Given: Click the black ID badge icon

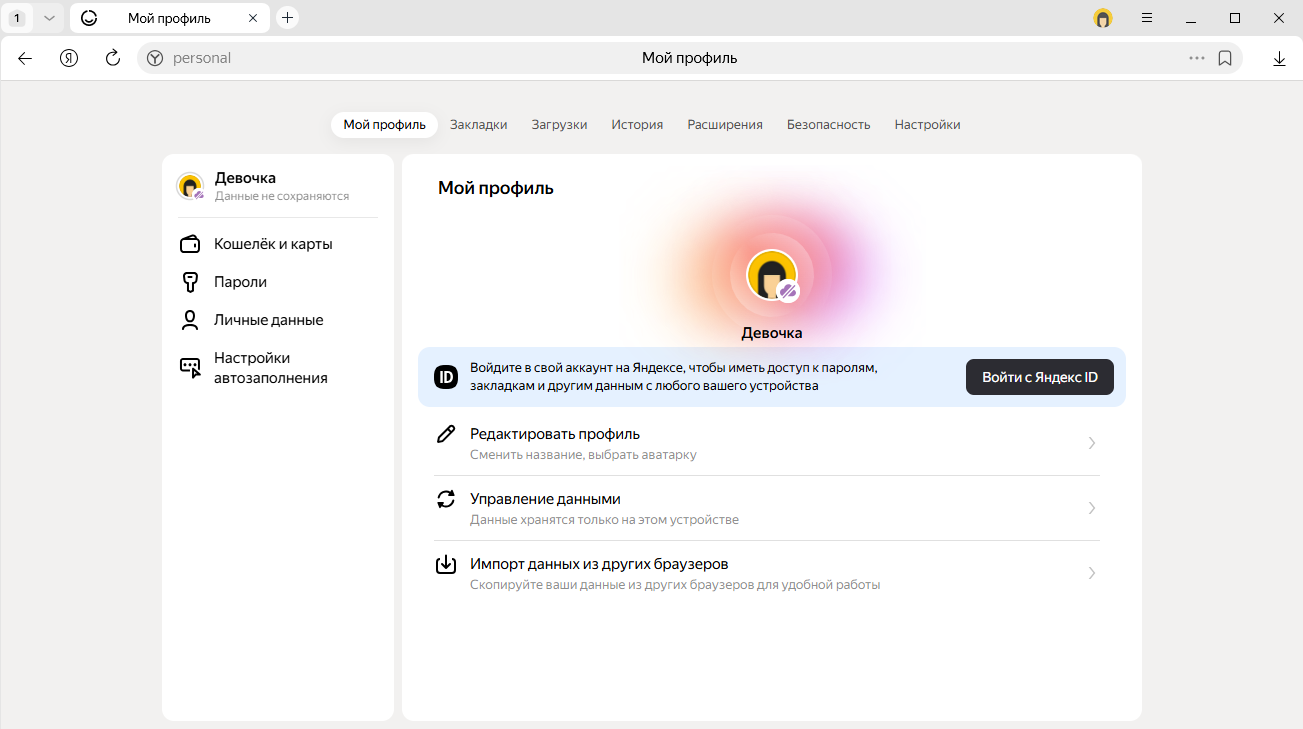Looking at the screenshot, I should (x=446, y=377).
